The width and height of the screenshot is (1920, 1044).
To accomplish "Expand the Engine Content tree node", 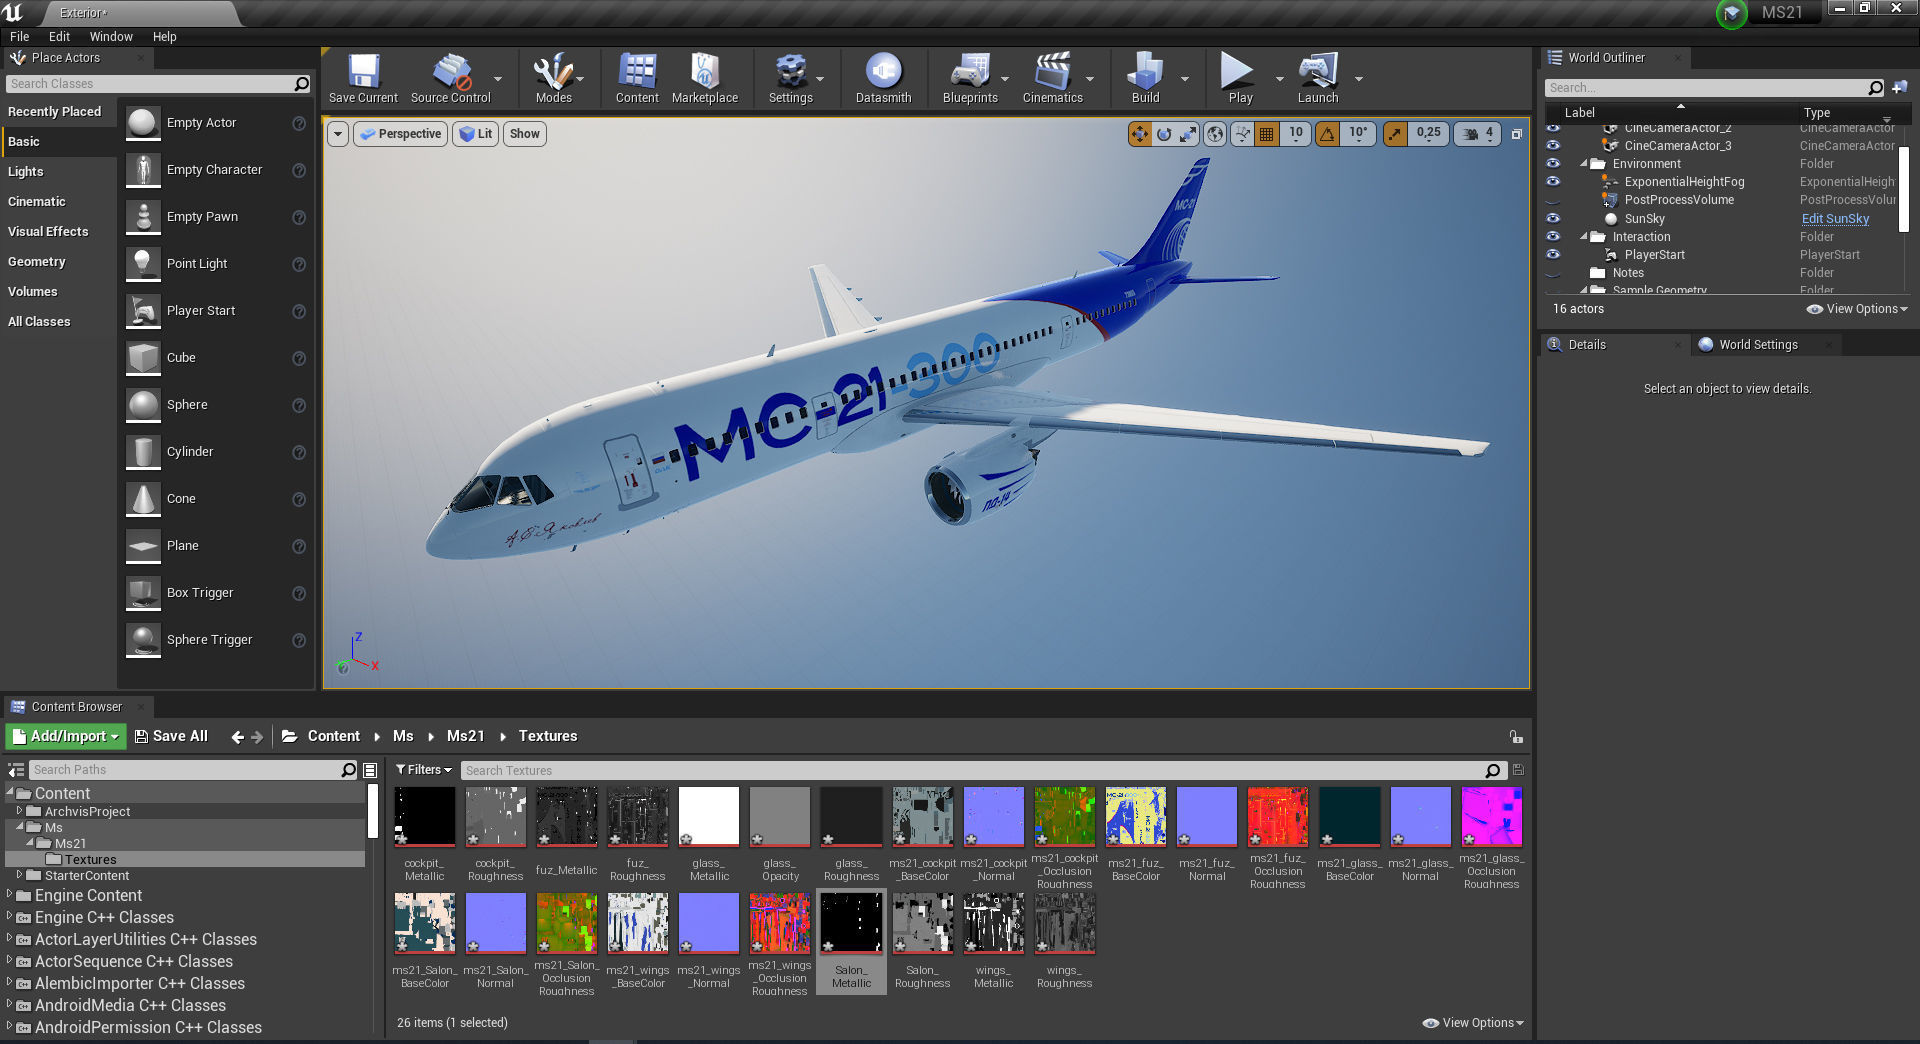I will [x=10, y=895].
